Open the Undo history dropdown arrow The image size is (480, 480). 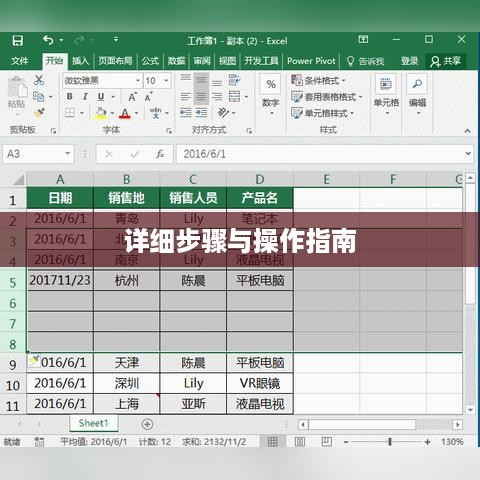coord(61,40)
